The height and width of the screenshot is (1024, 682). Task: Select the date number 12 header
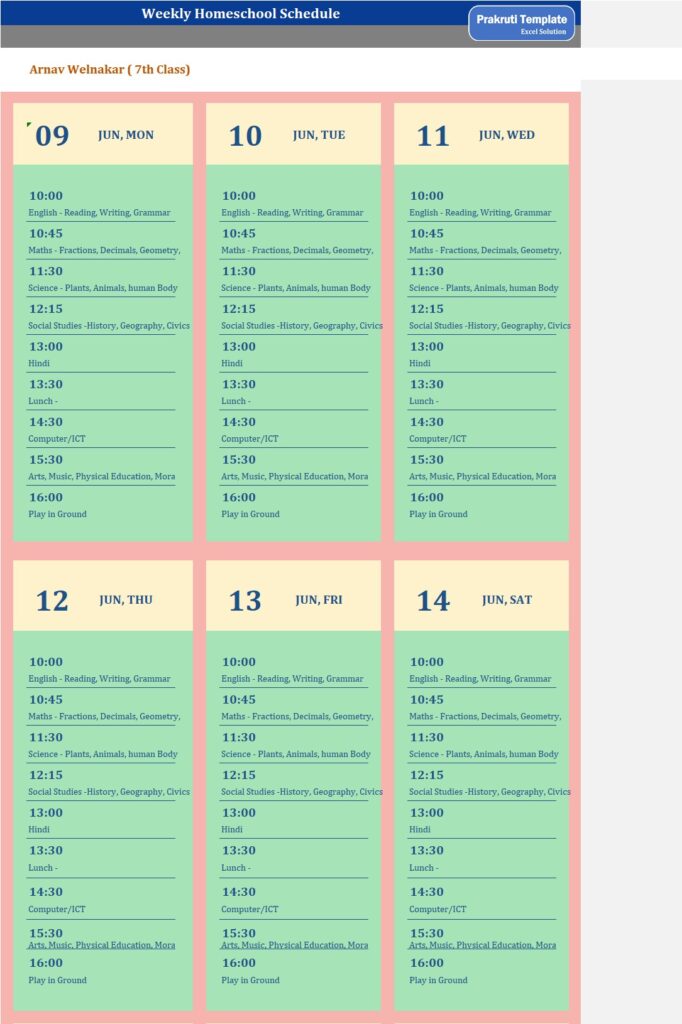coord(52,600)
